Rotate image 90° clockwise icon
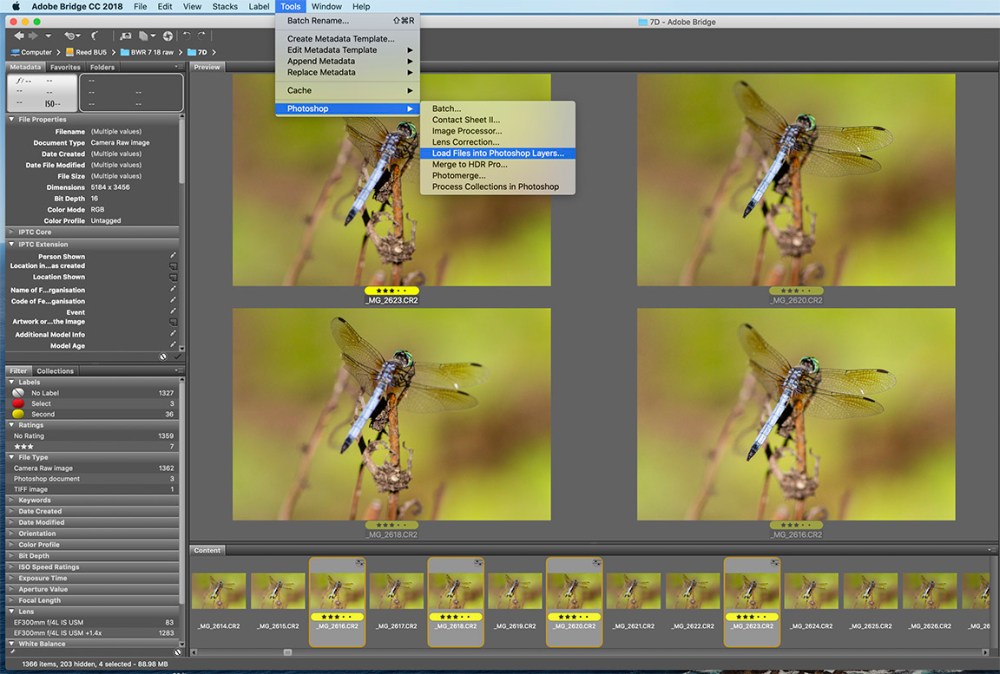This screenshot has width=1000, height=674. click(x=200, y=36)
